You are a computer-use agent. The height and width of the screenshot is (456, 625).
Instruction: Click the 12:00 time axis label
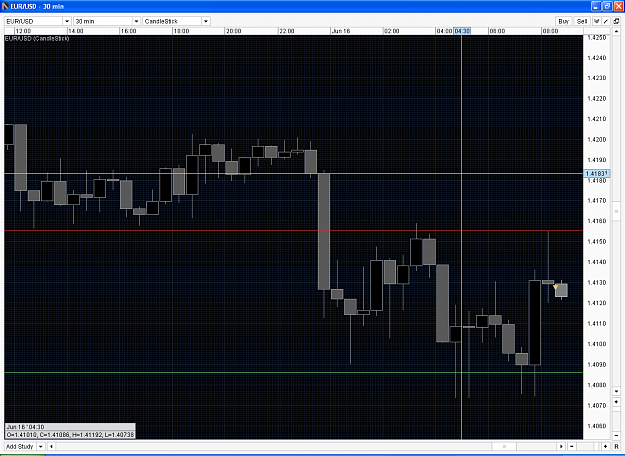pos(23,31)
